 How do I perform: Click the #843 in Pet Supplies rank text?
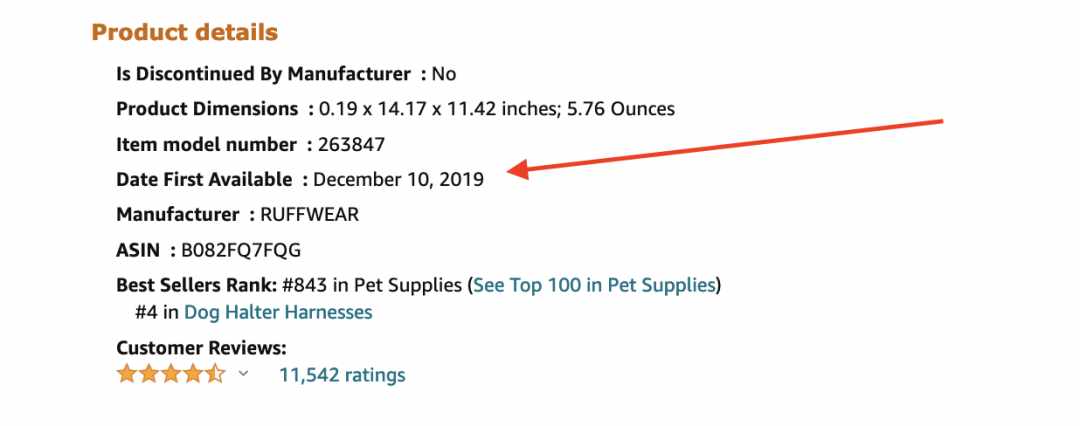point(372,285)
